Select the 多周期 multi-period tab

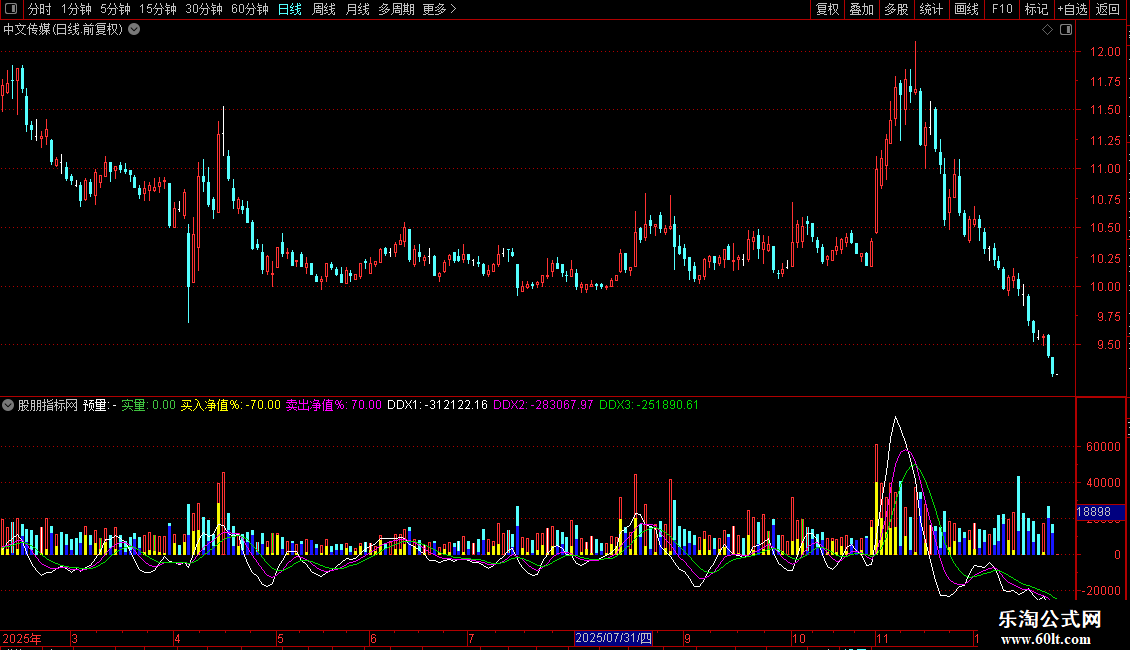point(396,9)
